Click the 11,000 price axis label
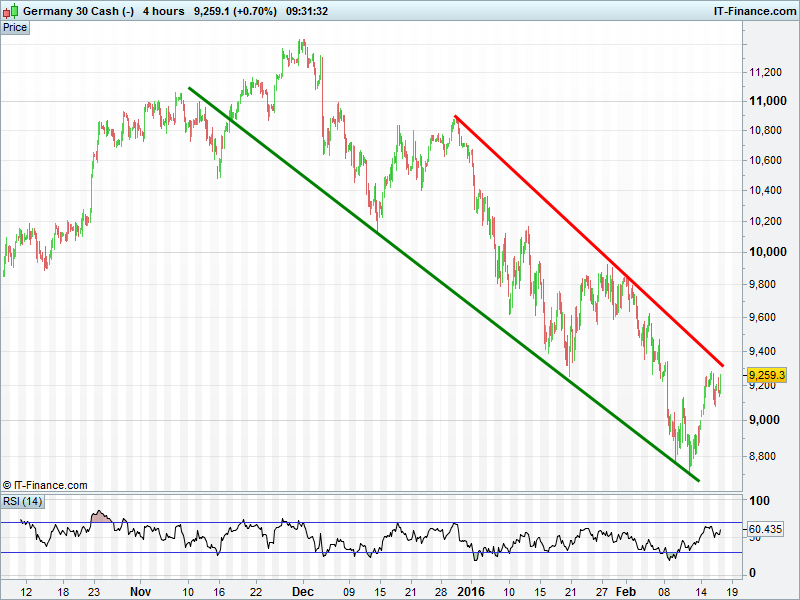This screenshot has width=800, height=600. (767, 101)
